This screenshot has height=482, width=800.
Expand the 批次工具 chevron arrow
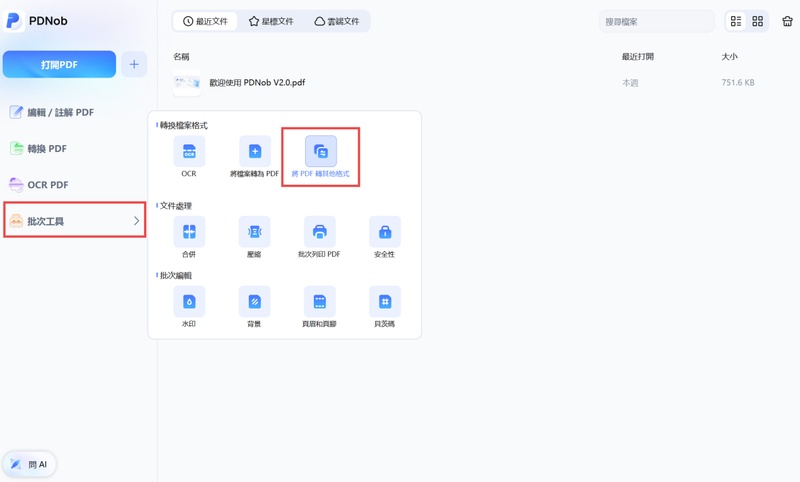click(x=136, y=221)
